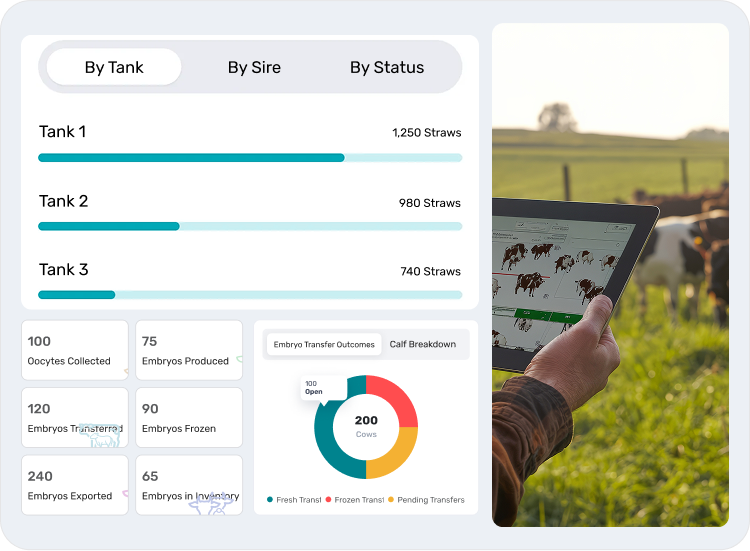Click cow icon on Embryos Transferred card

[x=100, y=435]
